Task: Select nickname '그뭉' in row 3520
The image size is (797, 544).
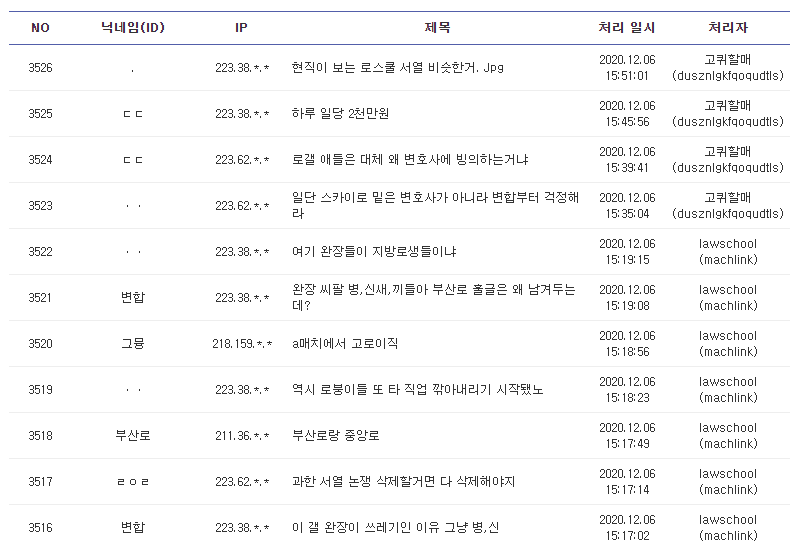Action: pyautogui.click(x=132, y=344)
